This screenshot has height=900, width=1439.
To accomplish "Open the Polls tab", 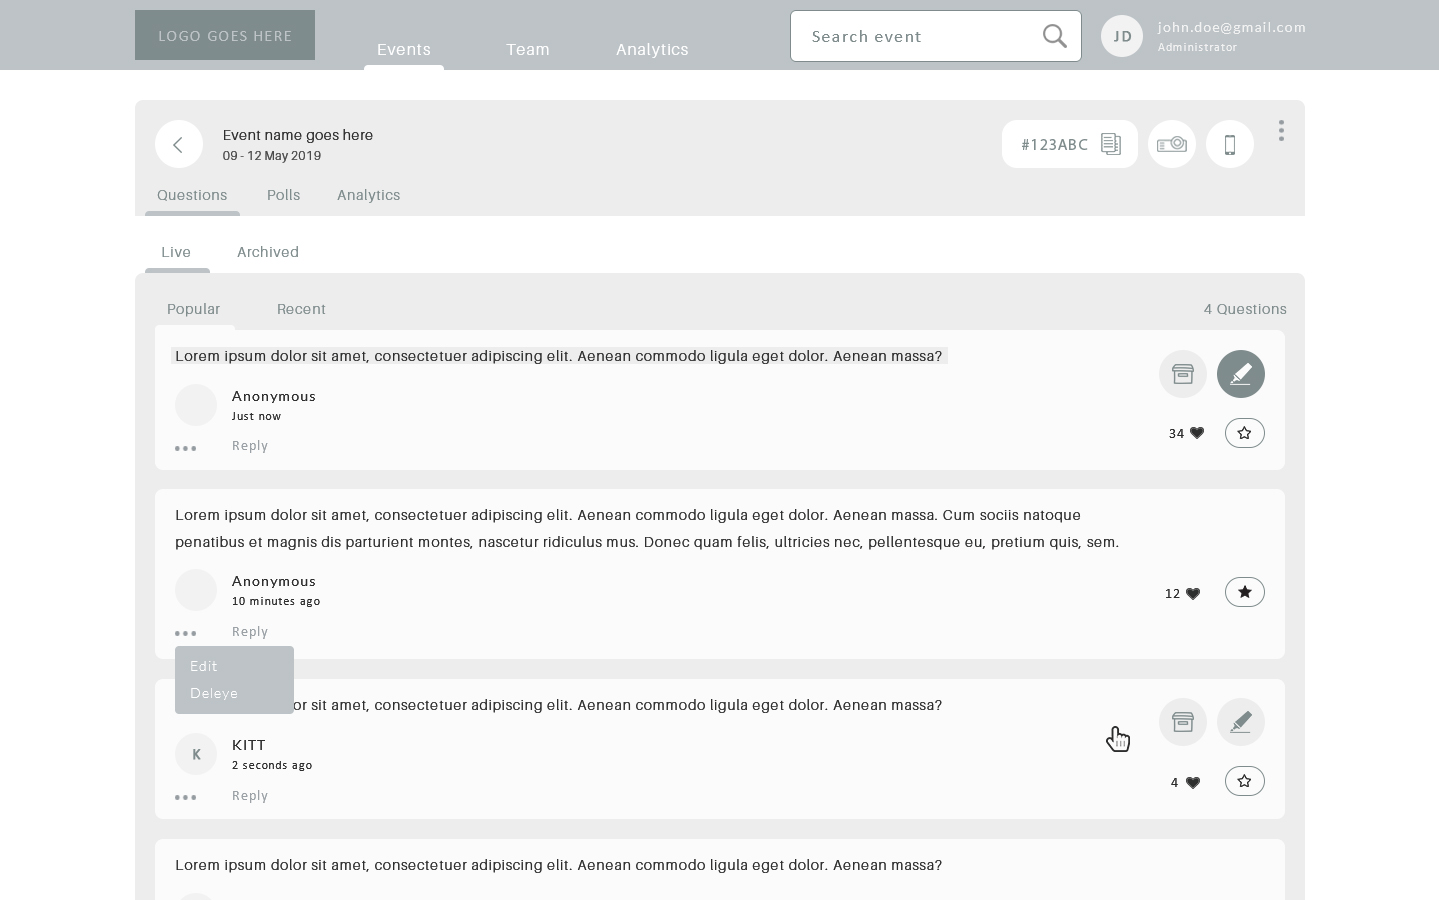I will [x=283, y=195].
